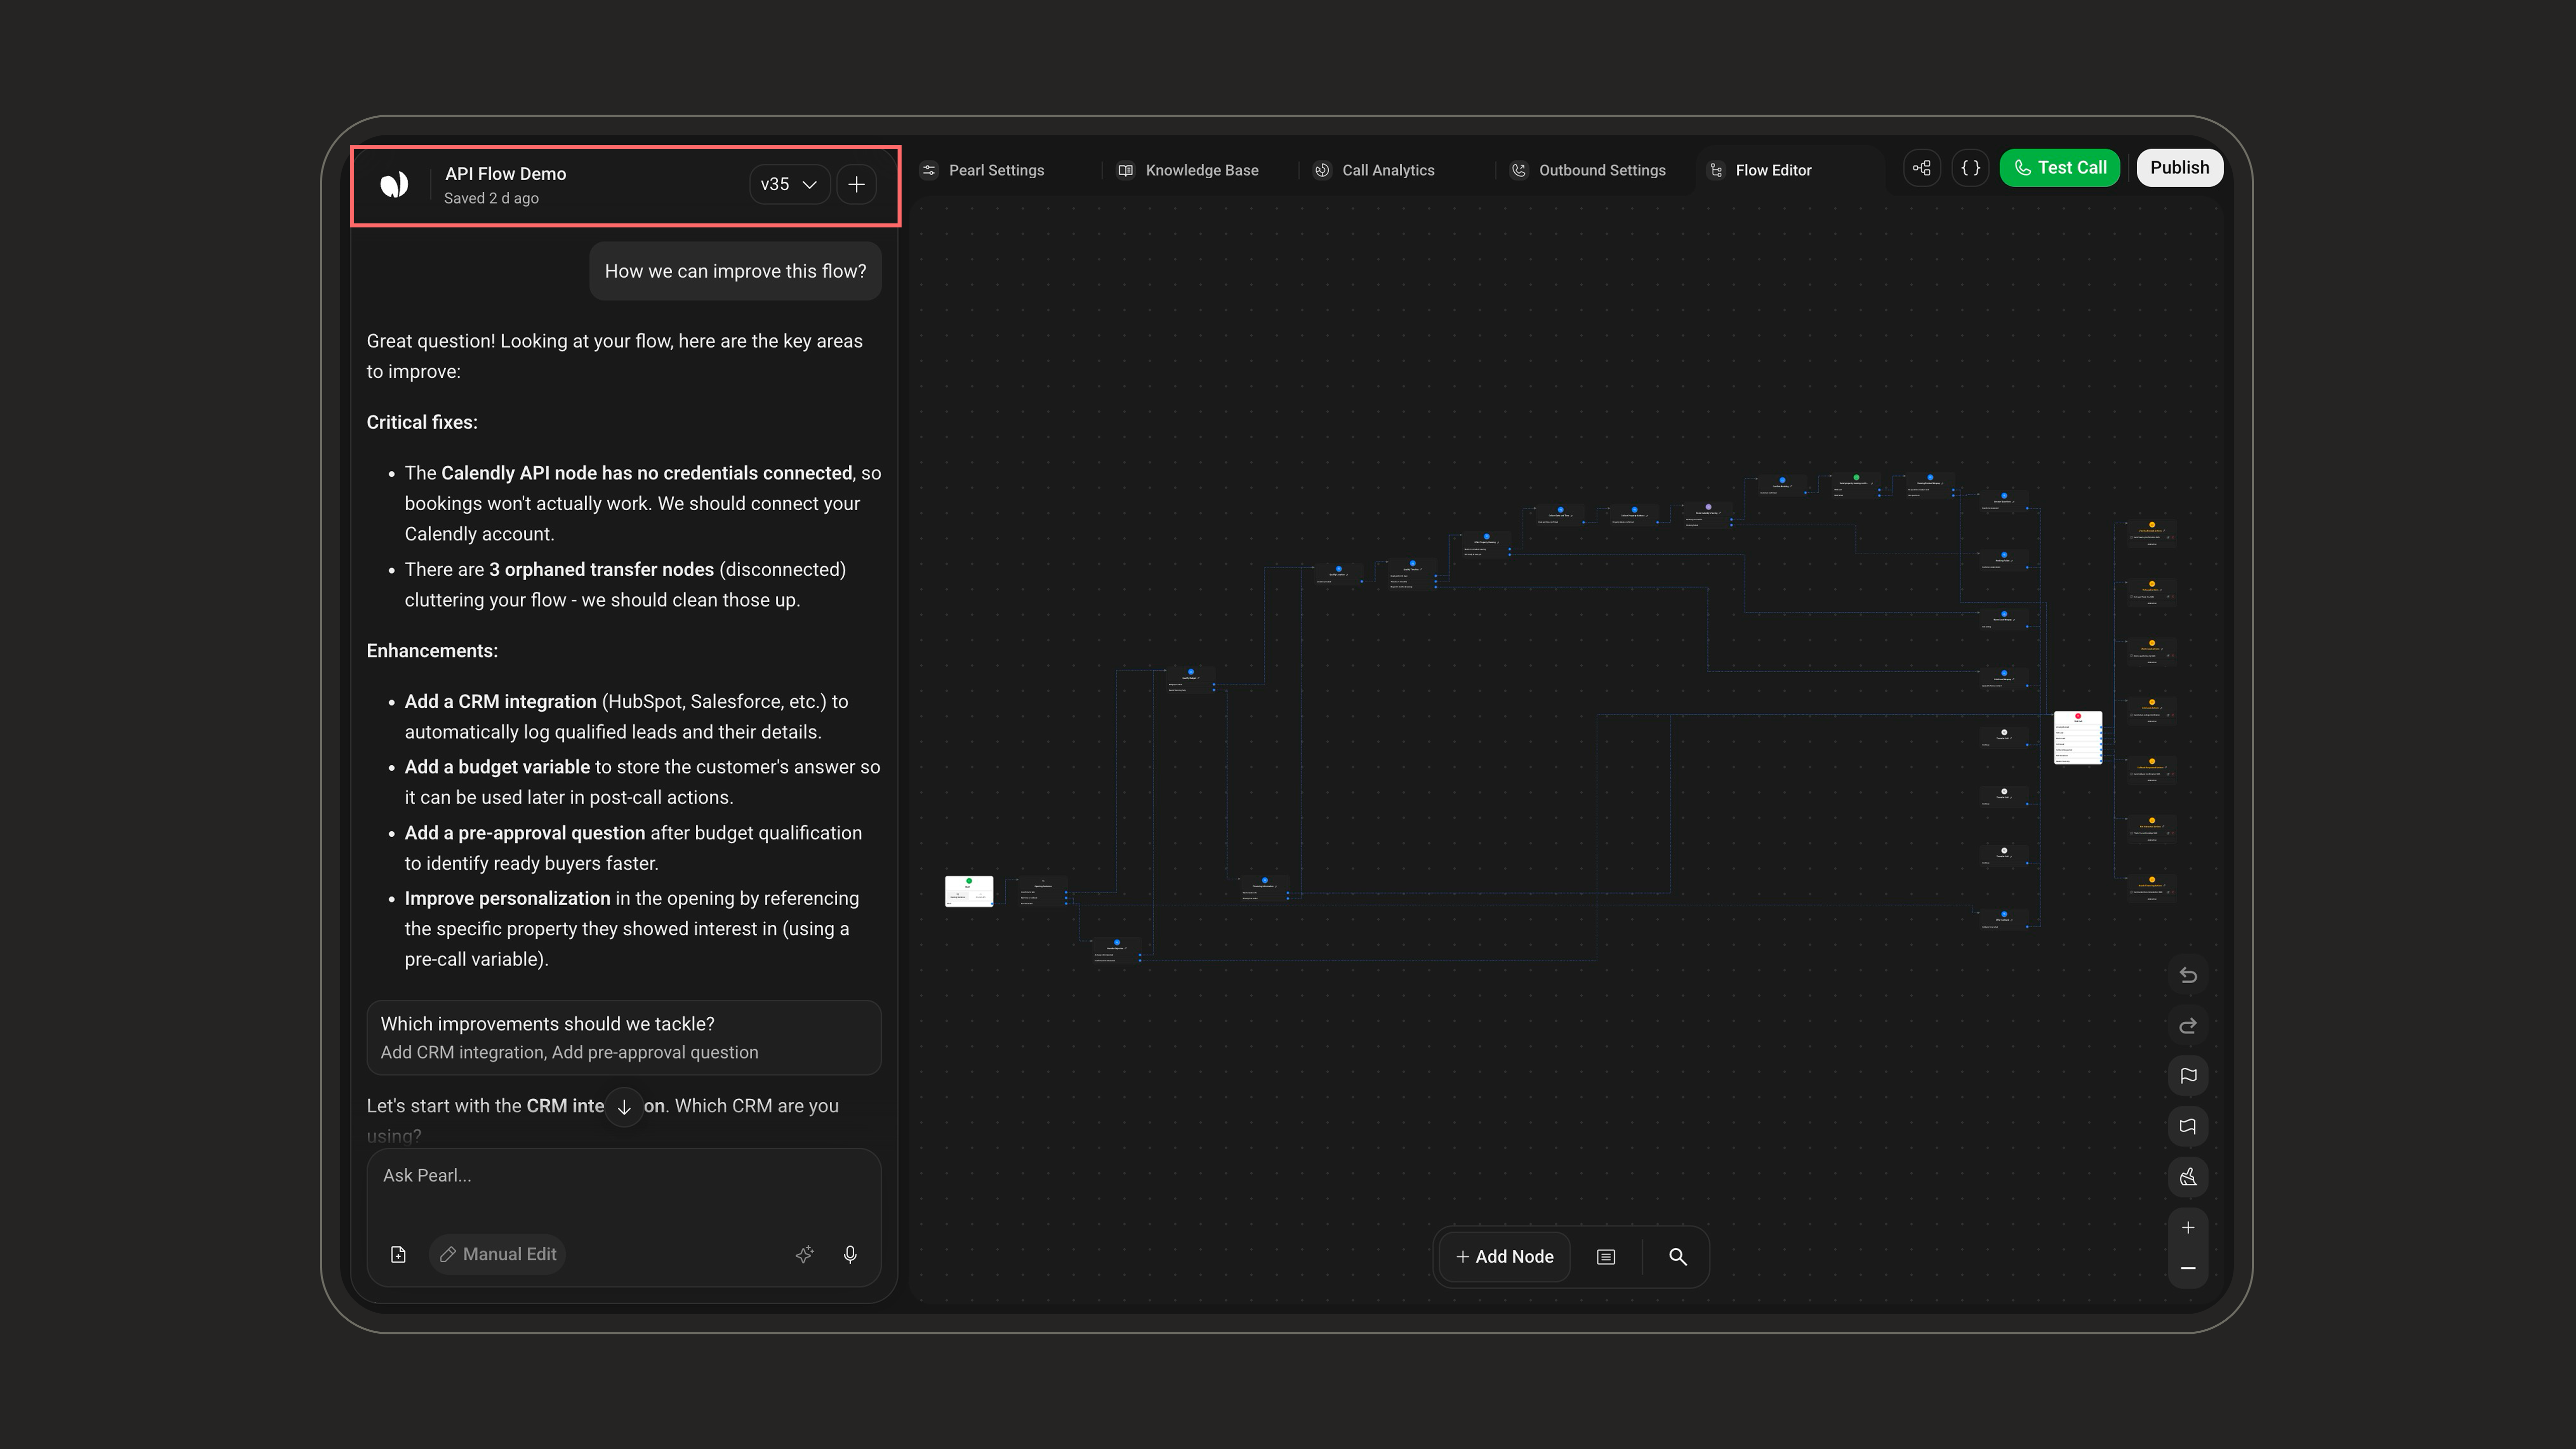The width and height of the screenshot is (2576, 1449).
Task: Click 'Add a budget variable' bold text
Action: (497, 767)
